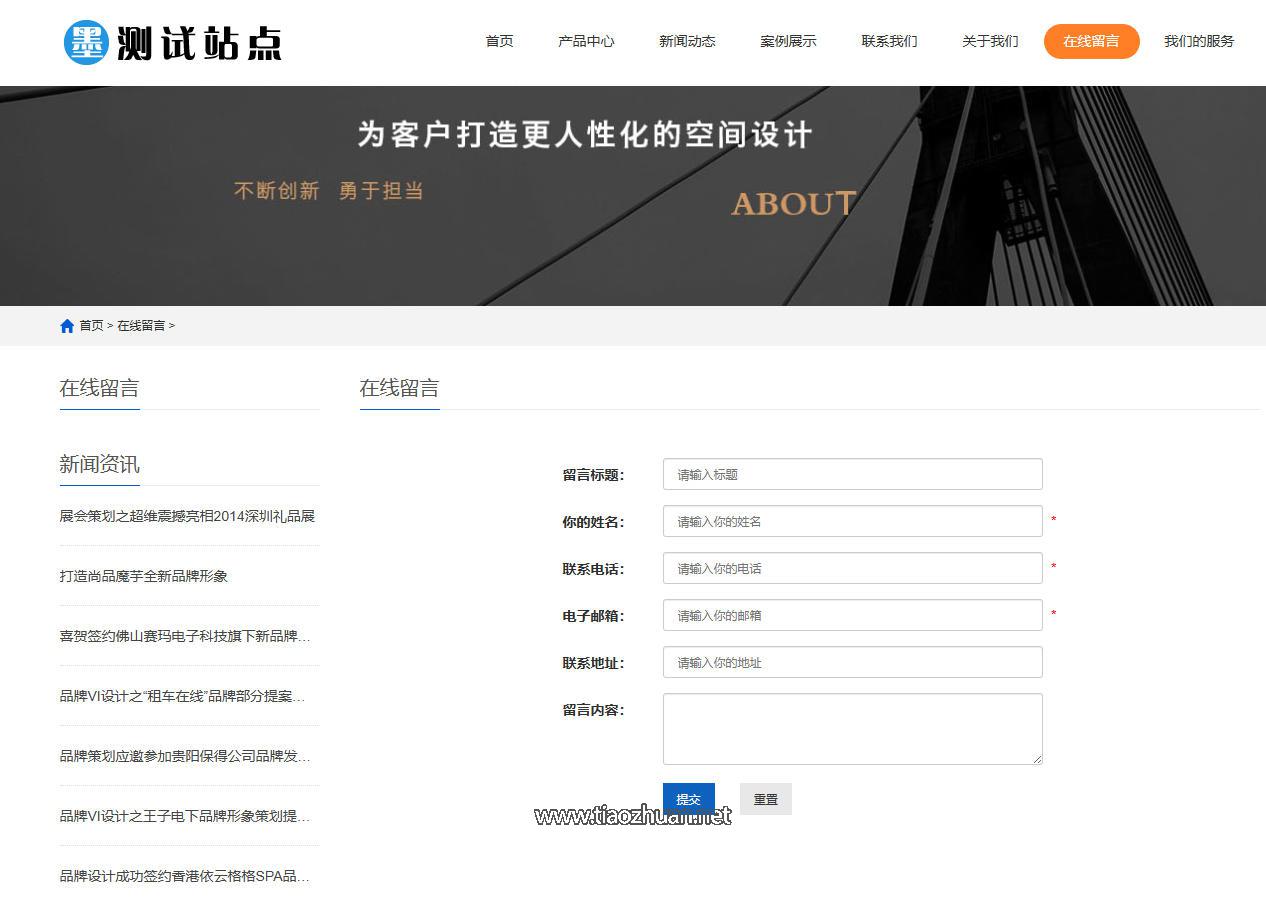1266x898 pixels.
Task: Select the 电子邮箱 email field
Action: 852,615
